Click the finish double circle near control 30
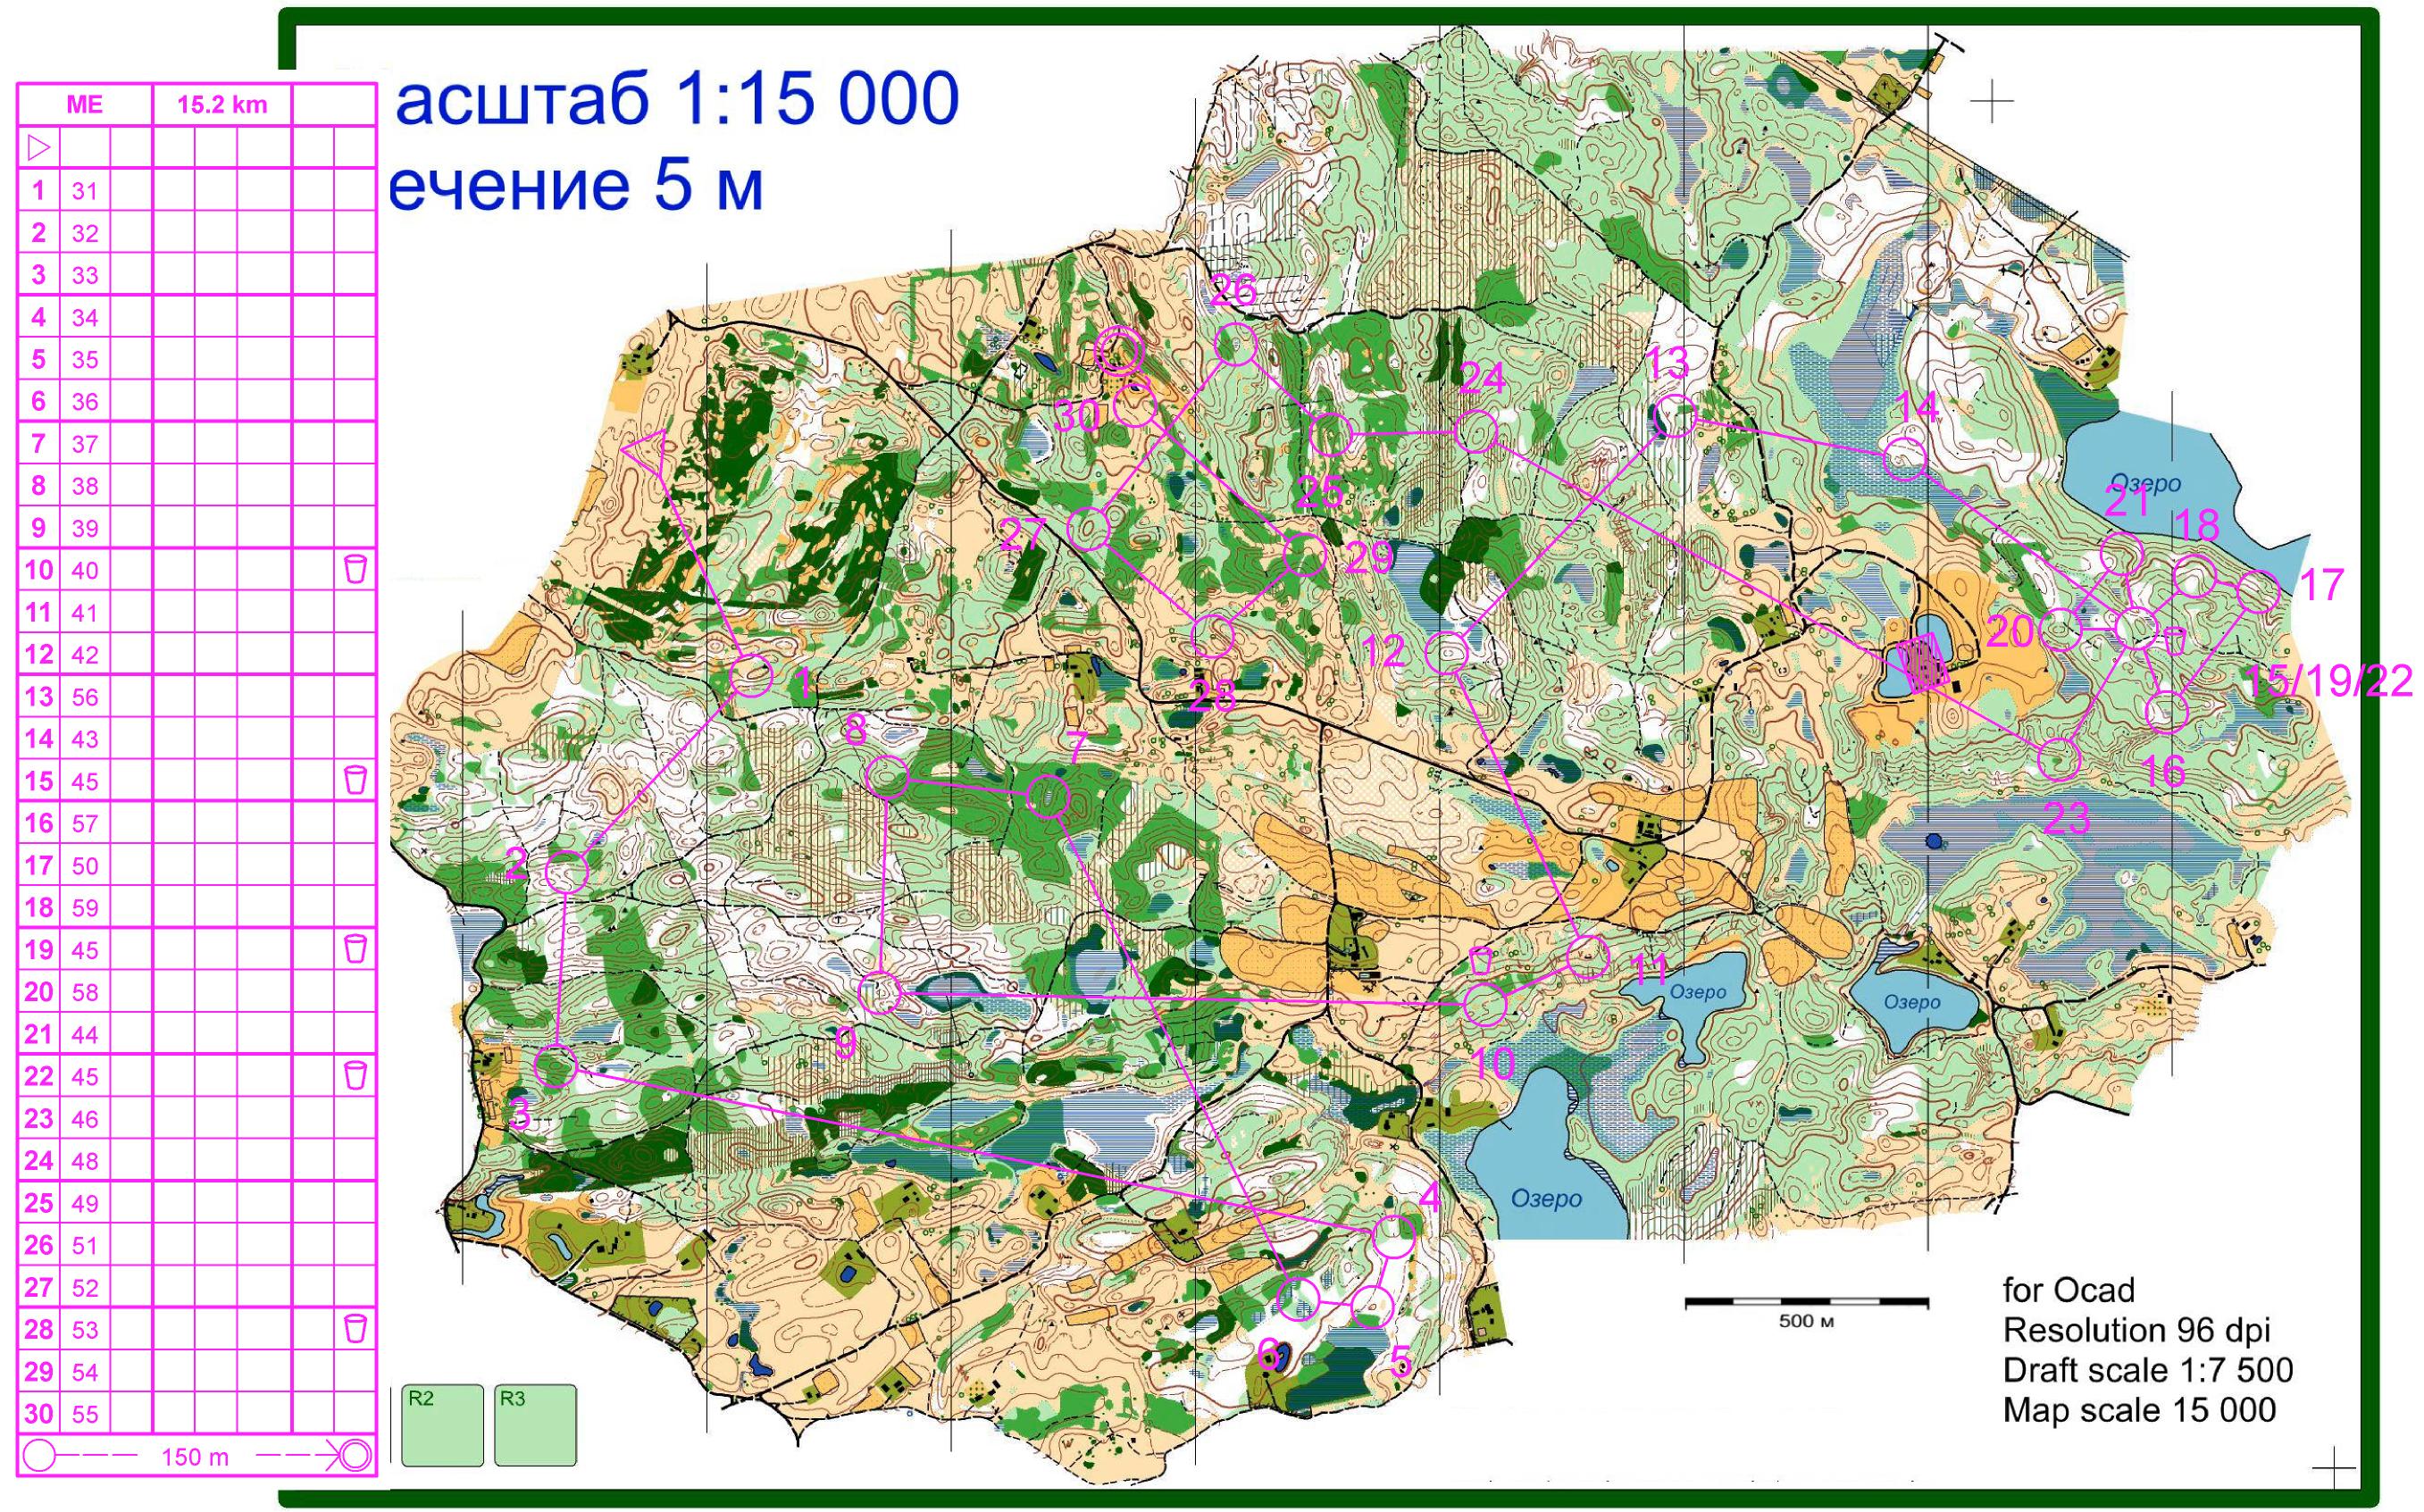Screen dimensions: 2424x1512 [x=1119, y=351]
